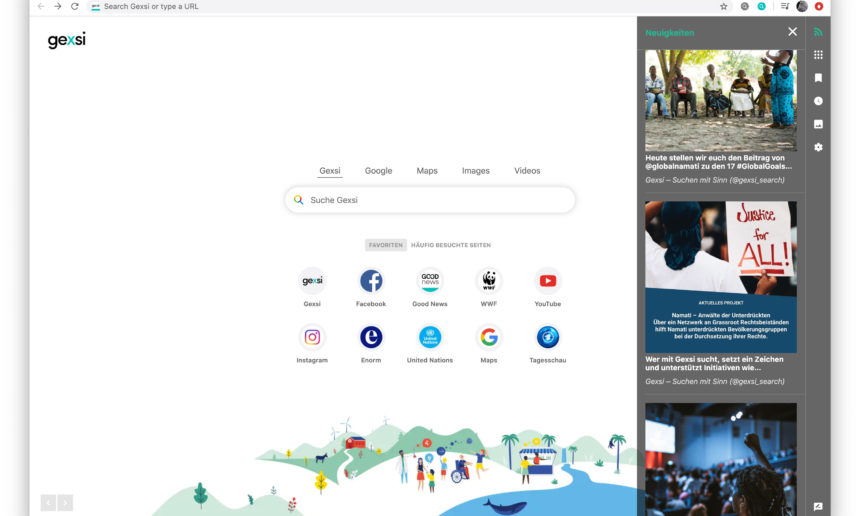Image resolution: width=860 pixels, height=516 pixels.
Task: Click the gexsi logo
Action: tap(66, 40)
